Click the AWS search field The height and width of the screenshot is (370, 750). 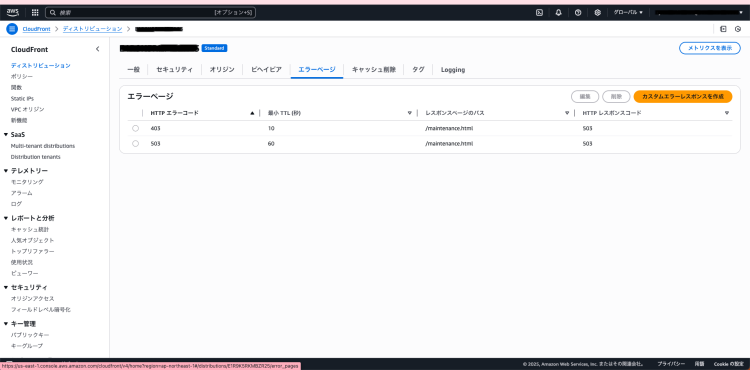pyautogui.click(x=151, y=13)
